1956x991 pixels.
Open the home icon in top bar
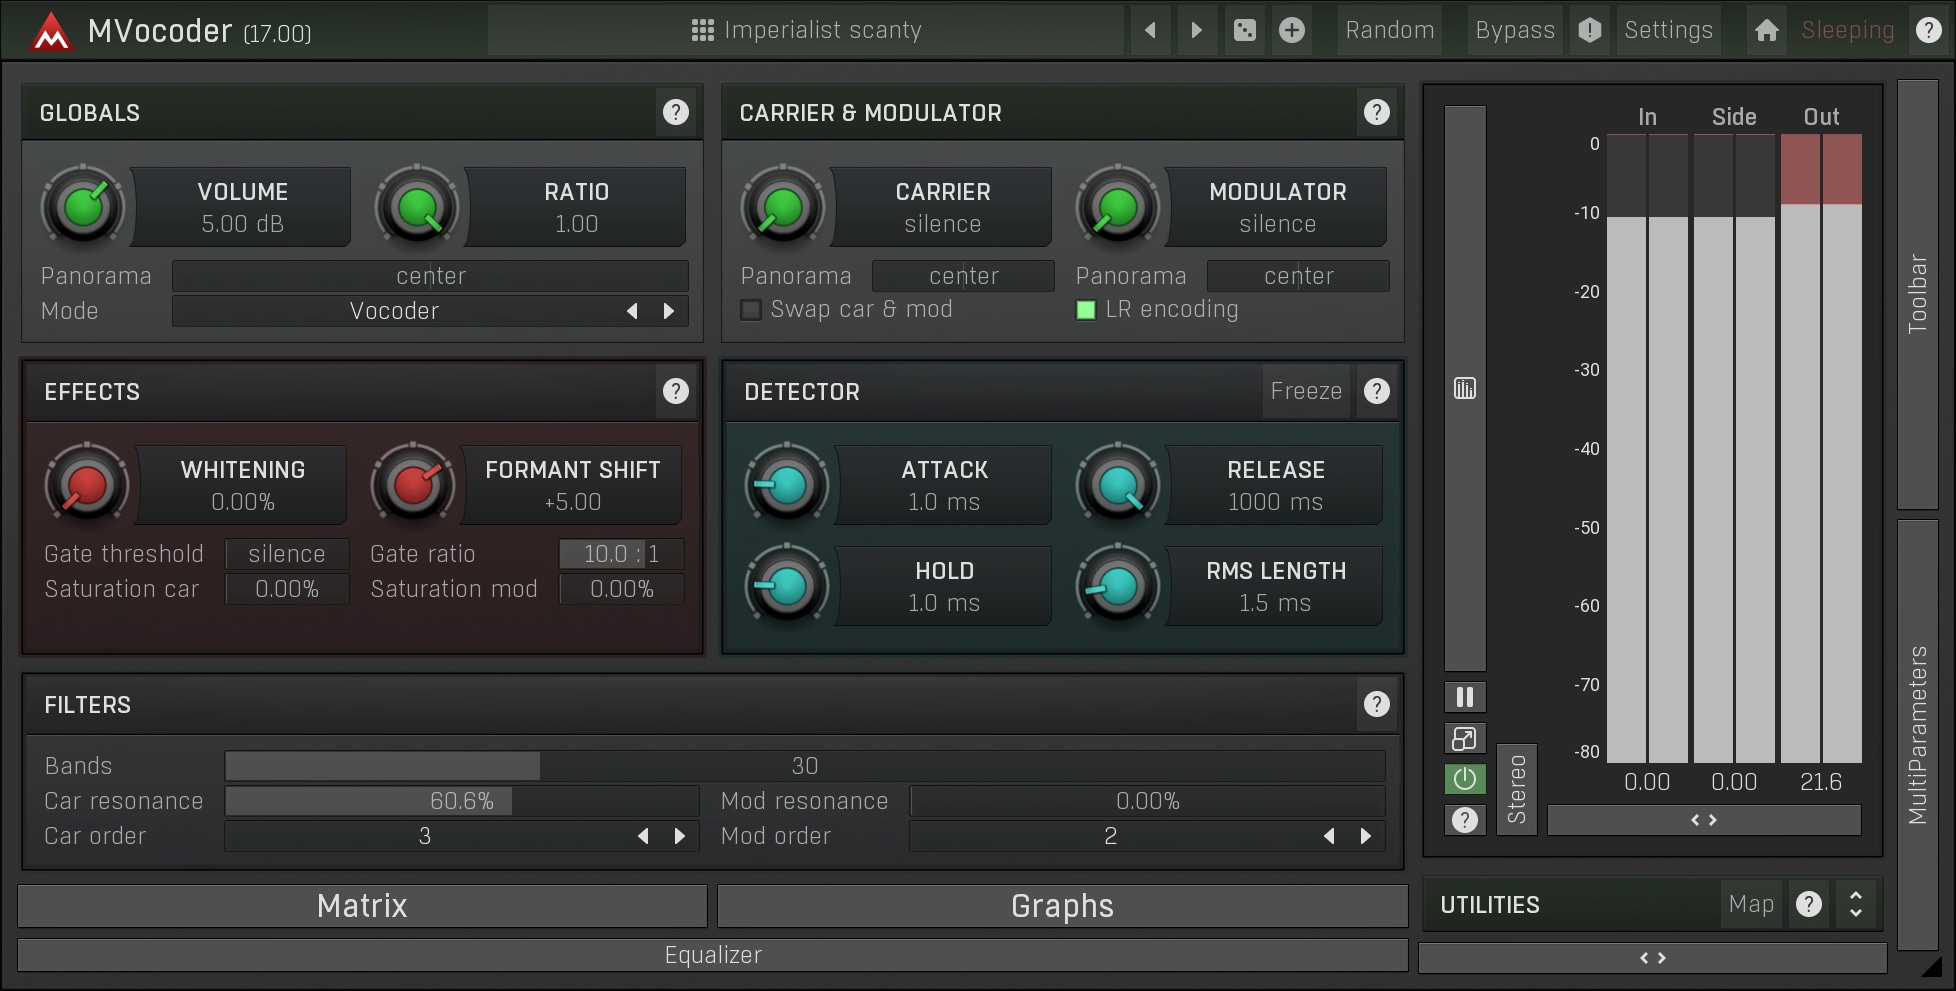click(x=1766, y=30)
